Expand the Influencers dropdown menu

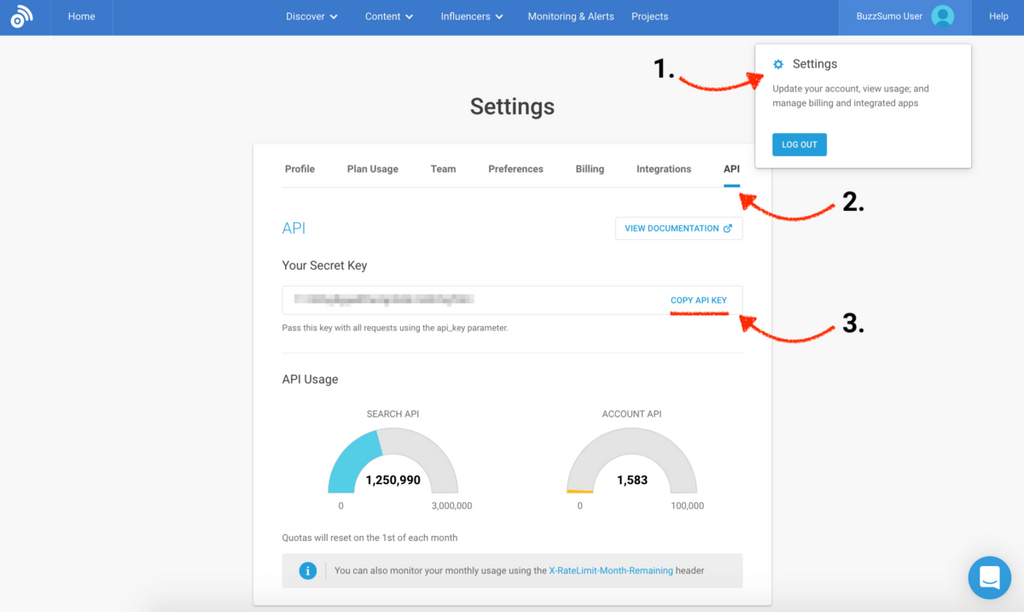coord(472,17)
